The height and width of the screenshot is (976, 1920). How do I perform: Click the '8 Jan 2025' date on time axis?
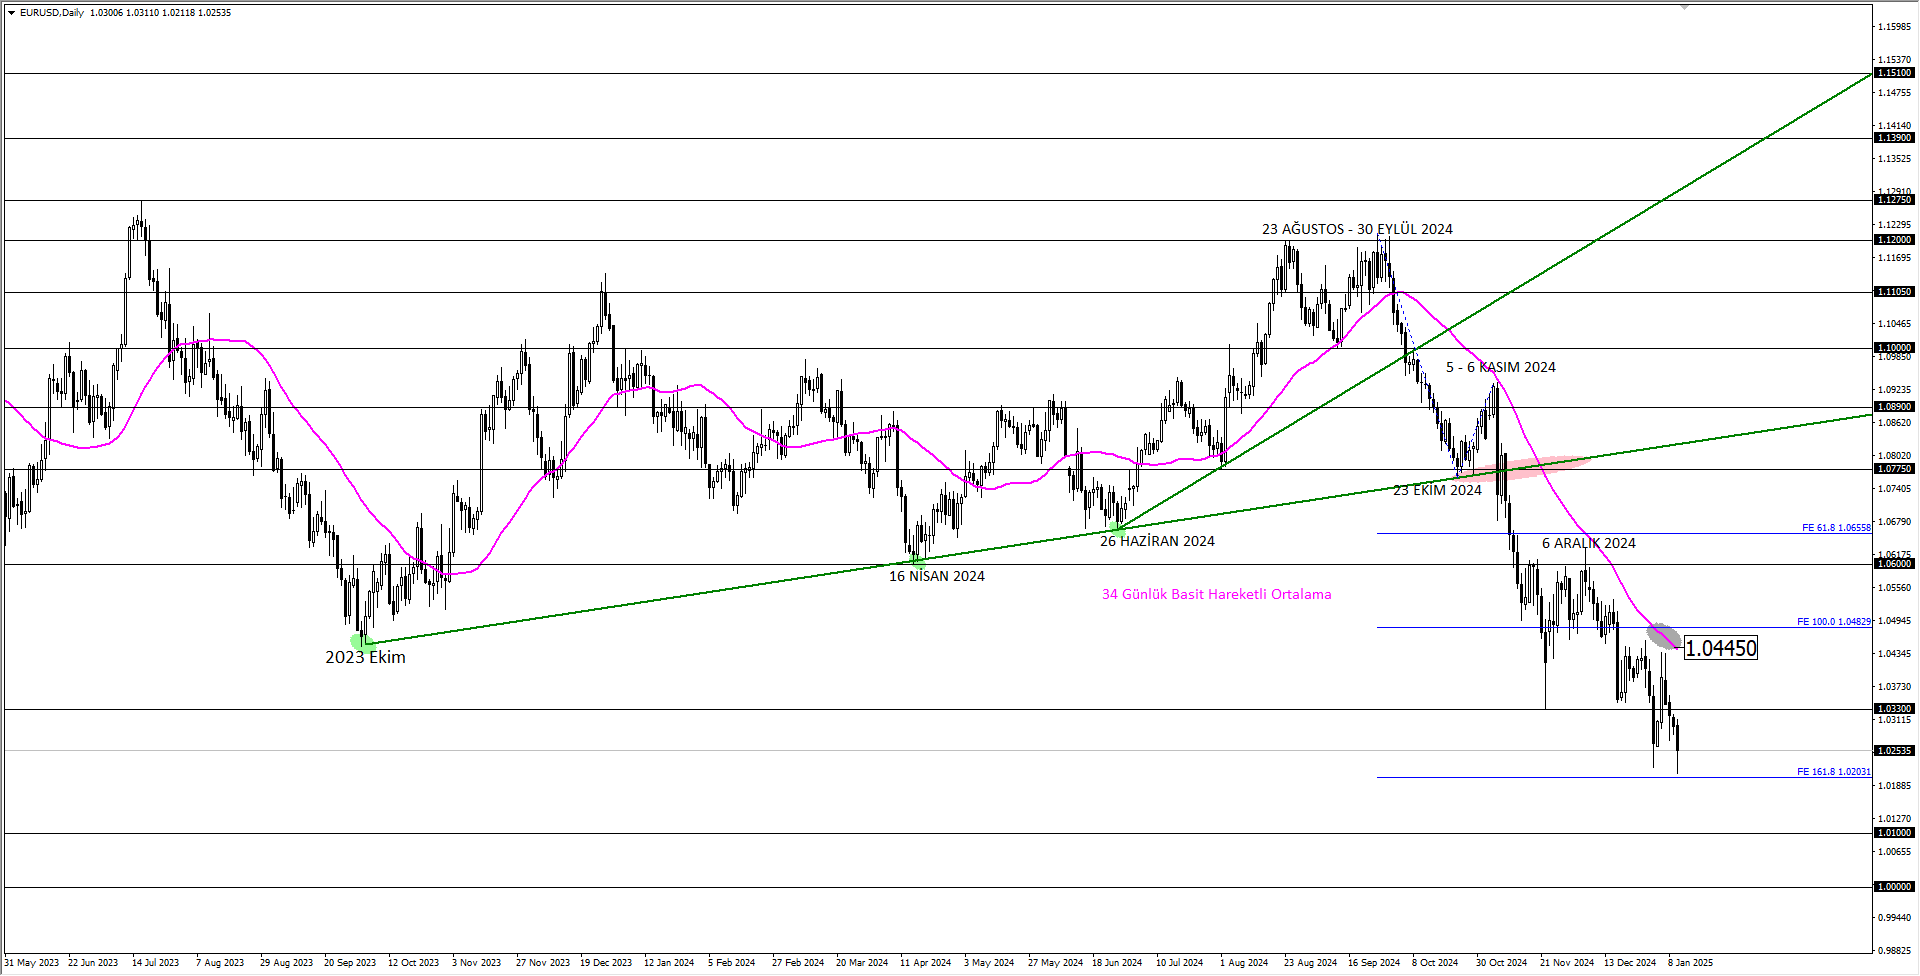(1690, 963)
